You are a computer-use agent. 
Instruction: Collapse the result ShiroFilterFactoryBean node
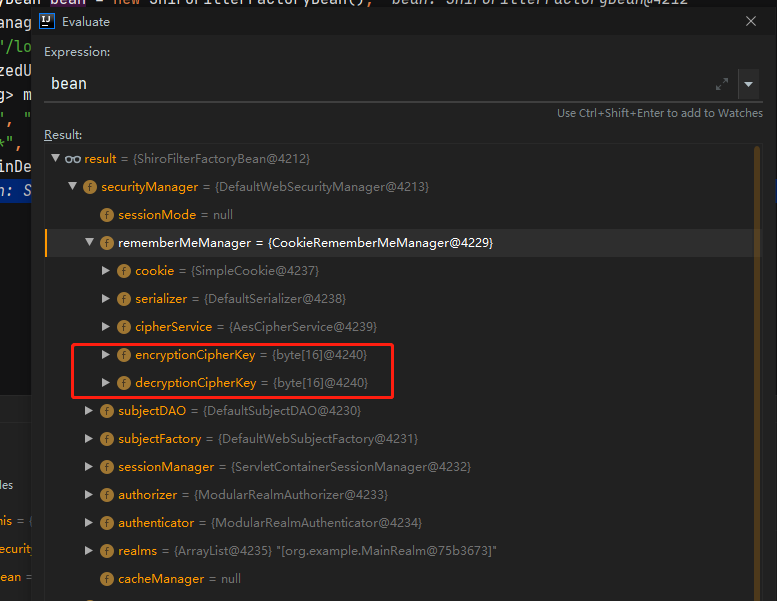click(55, 159)
